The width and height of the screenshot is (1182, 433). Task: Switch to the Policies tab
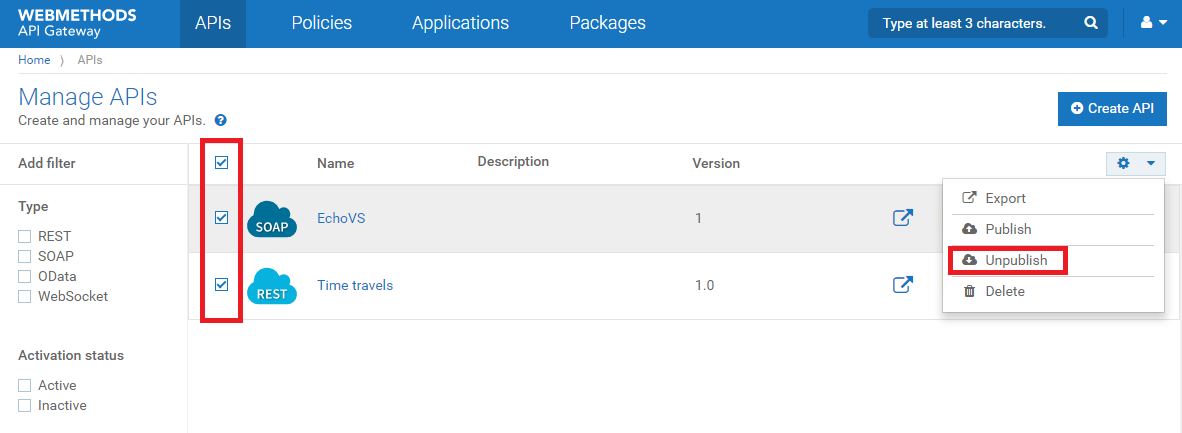[x=321, y=23]
